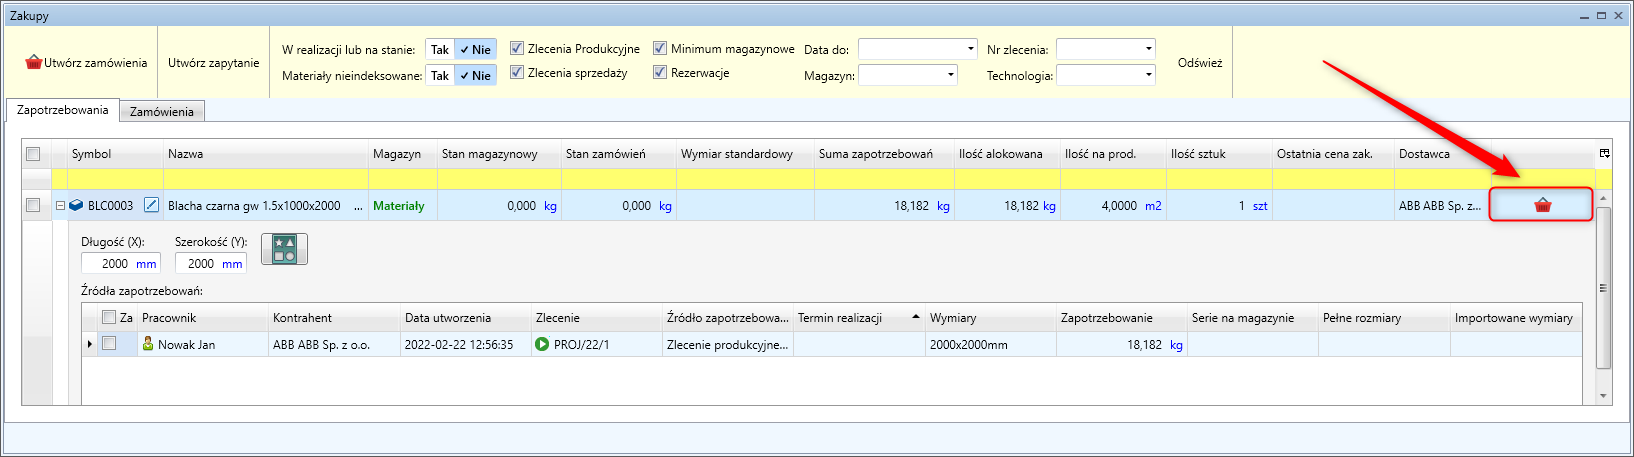The width and height of the screenshot is (1634, 457).
Task: Expand the Magazyn dropdown list
Action: pos(950,75)
